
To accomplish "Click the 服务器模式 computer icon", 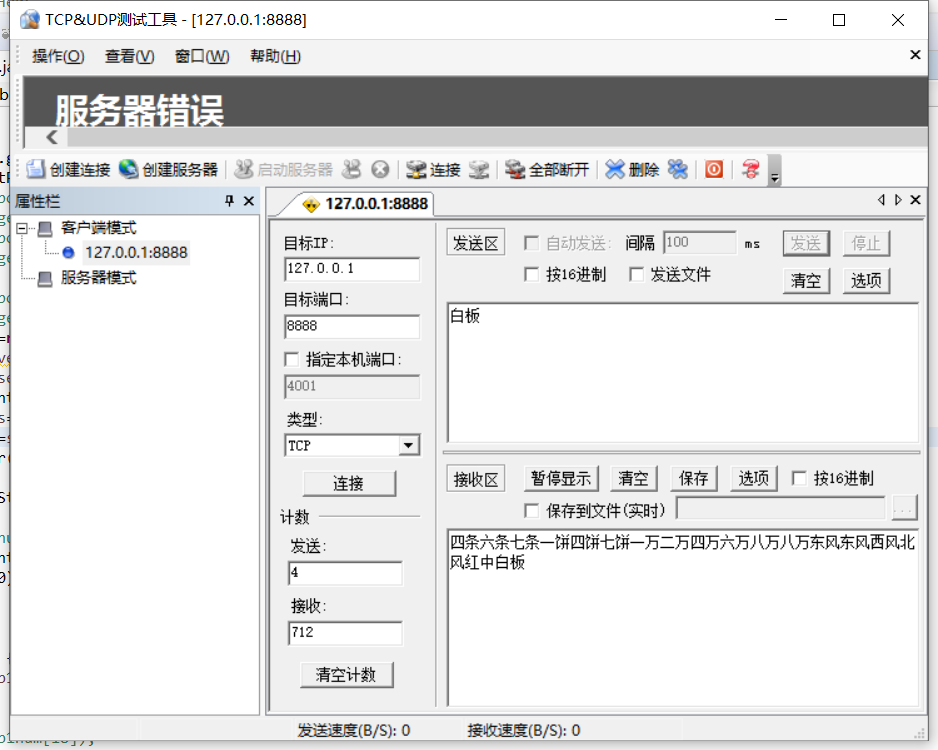I will tap(45, 279).
